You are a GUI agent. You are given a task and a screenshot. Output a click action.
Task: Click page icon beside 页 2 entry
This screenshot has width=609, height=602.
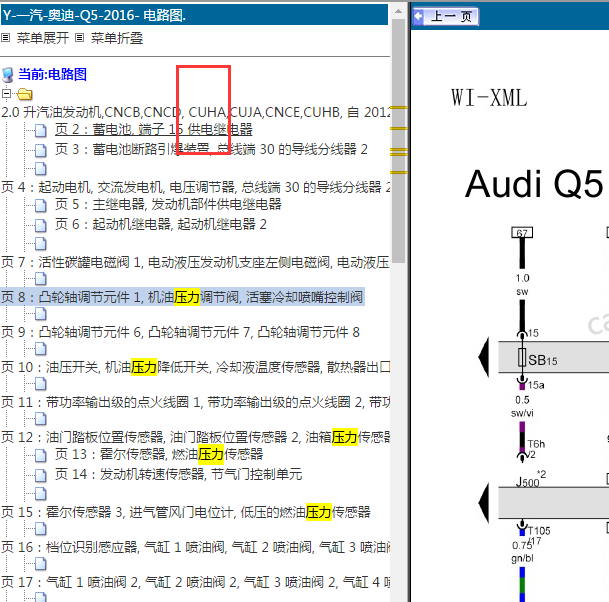click(41, 130)
